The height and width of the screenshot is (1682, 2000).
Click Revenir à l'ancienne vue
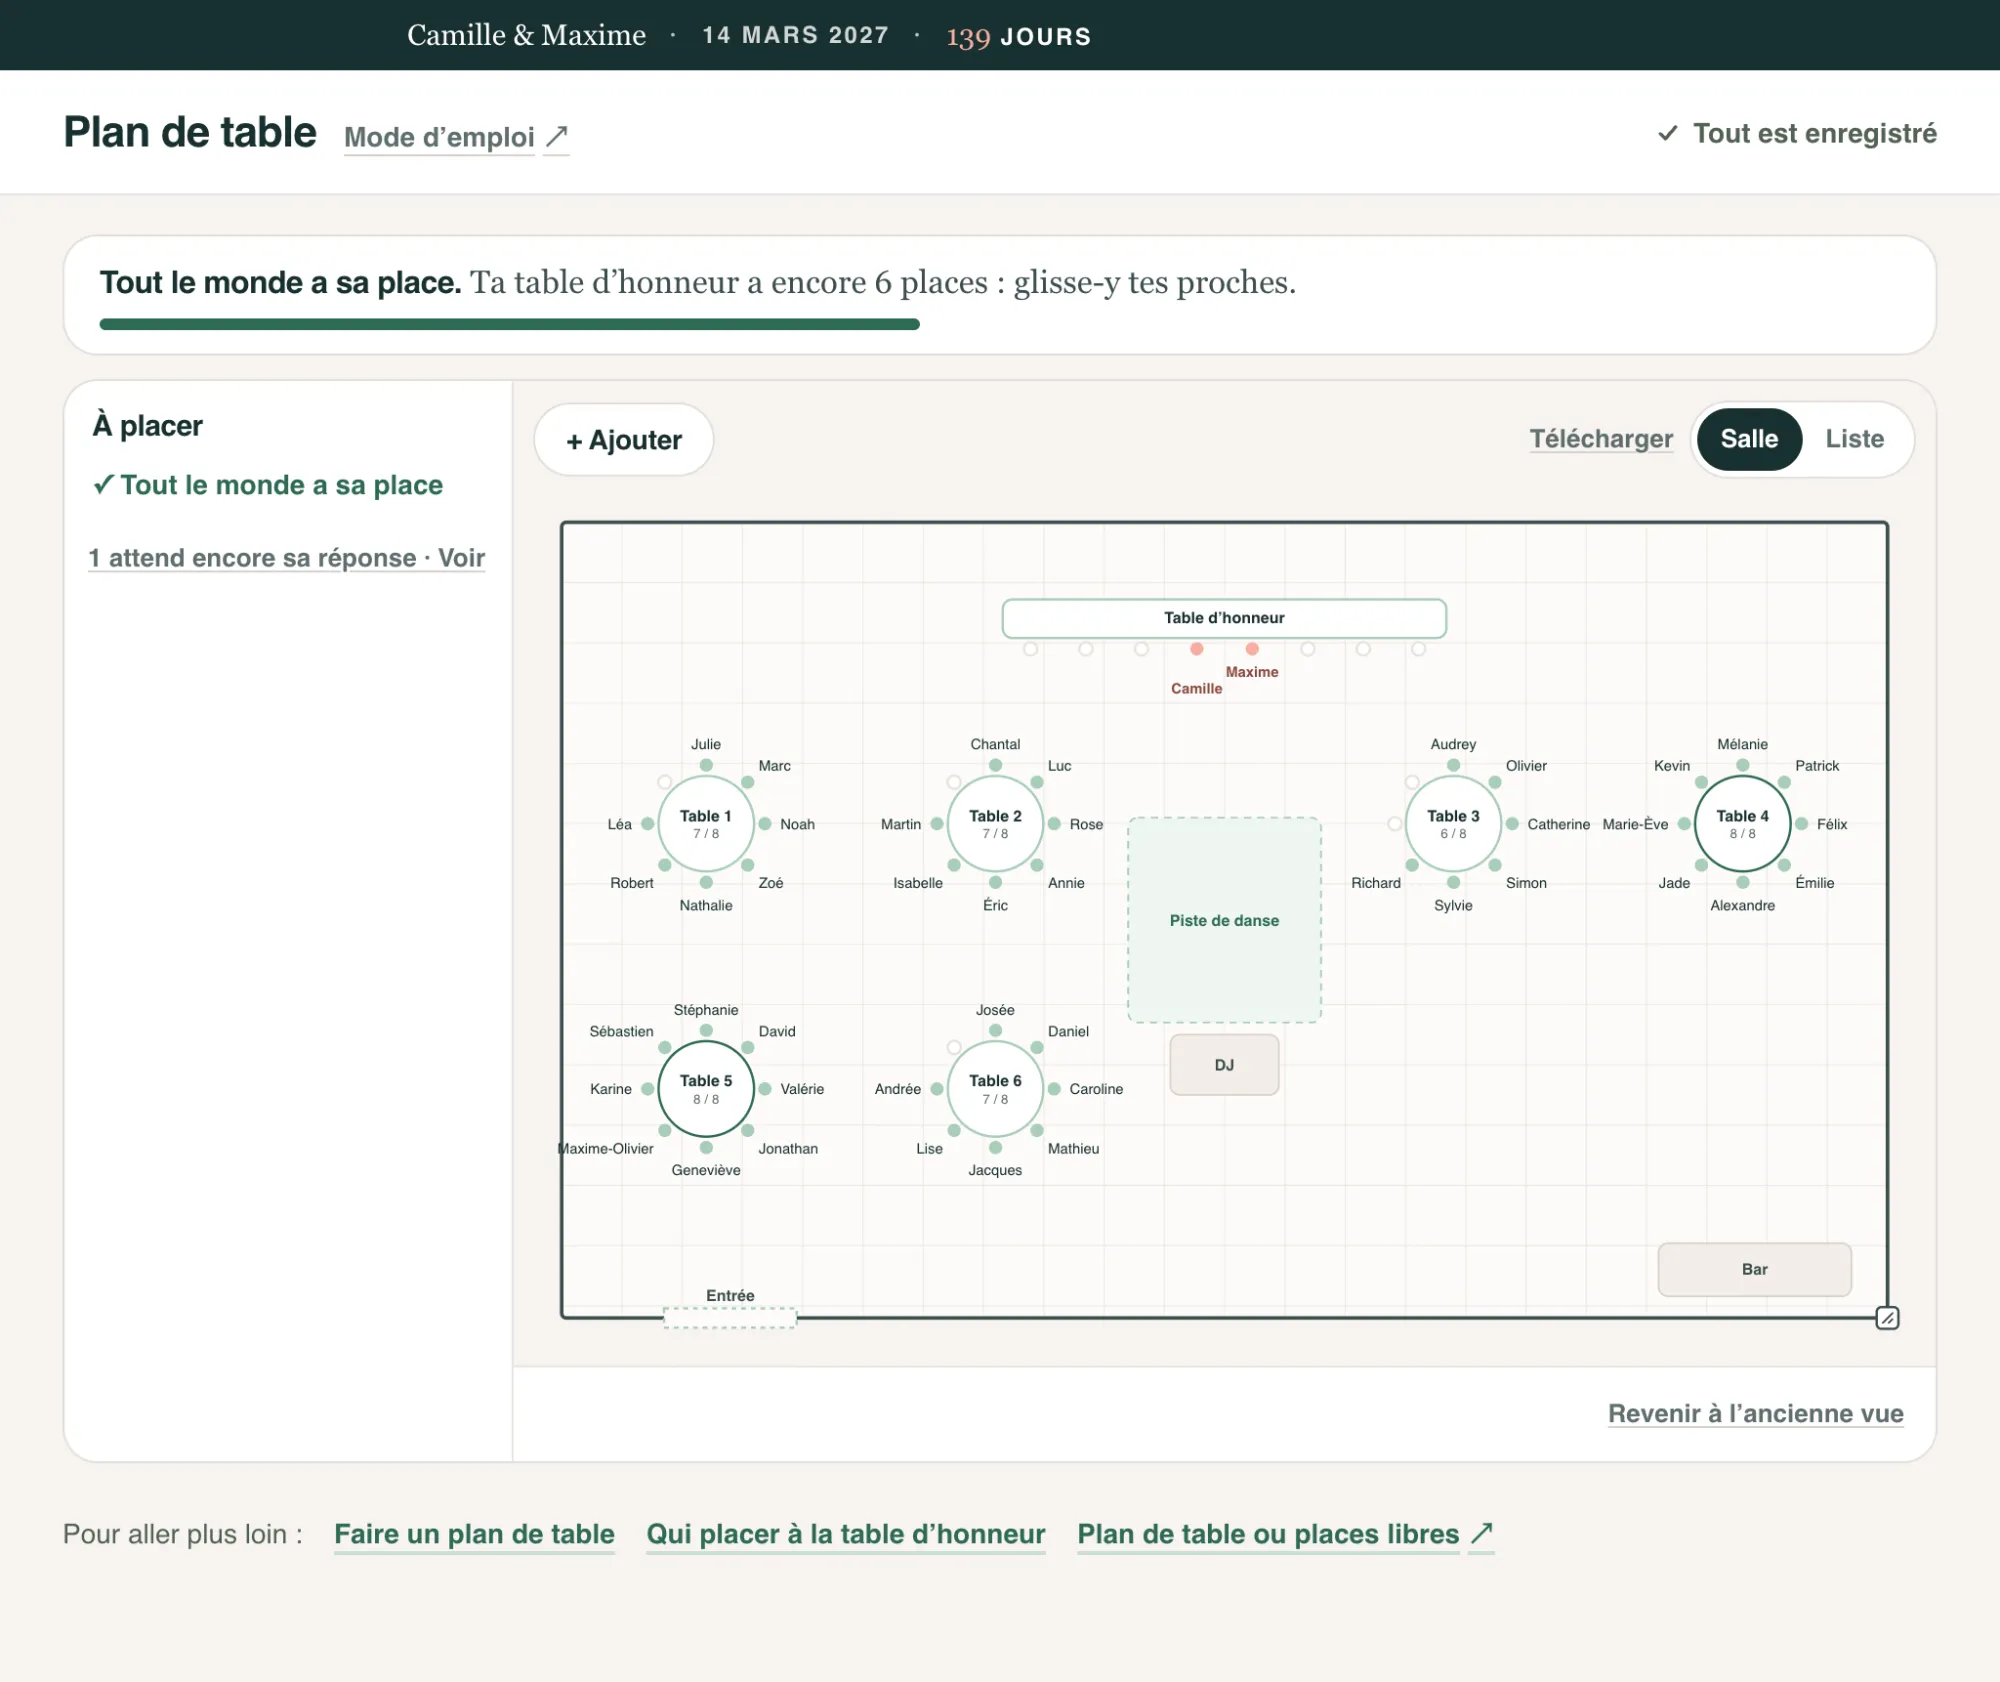click(1755, 1413)
